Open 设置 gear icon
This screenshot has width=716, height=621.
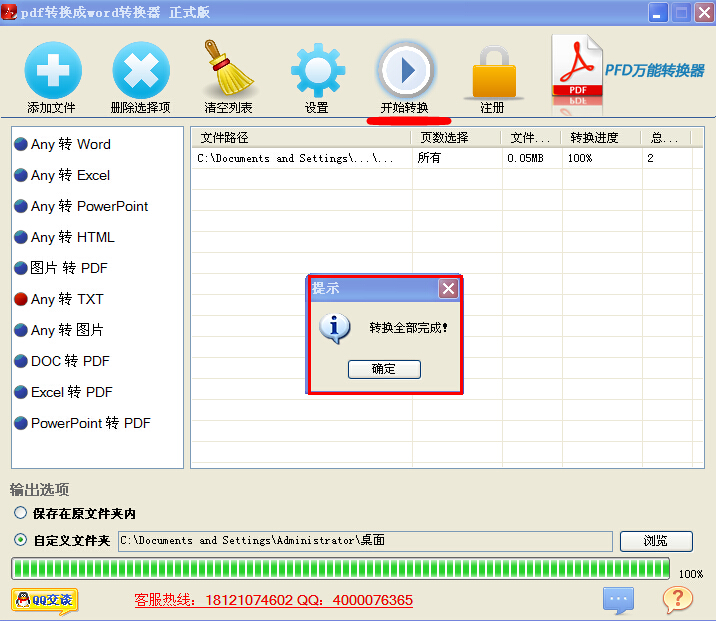pos(318,70)
